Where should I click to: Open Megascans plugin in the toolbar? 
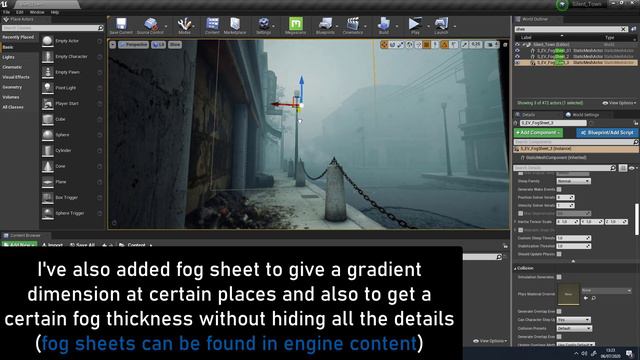point(296,24)
